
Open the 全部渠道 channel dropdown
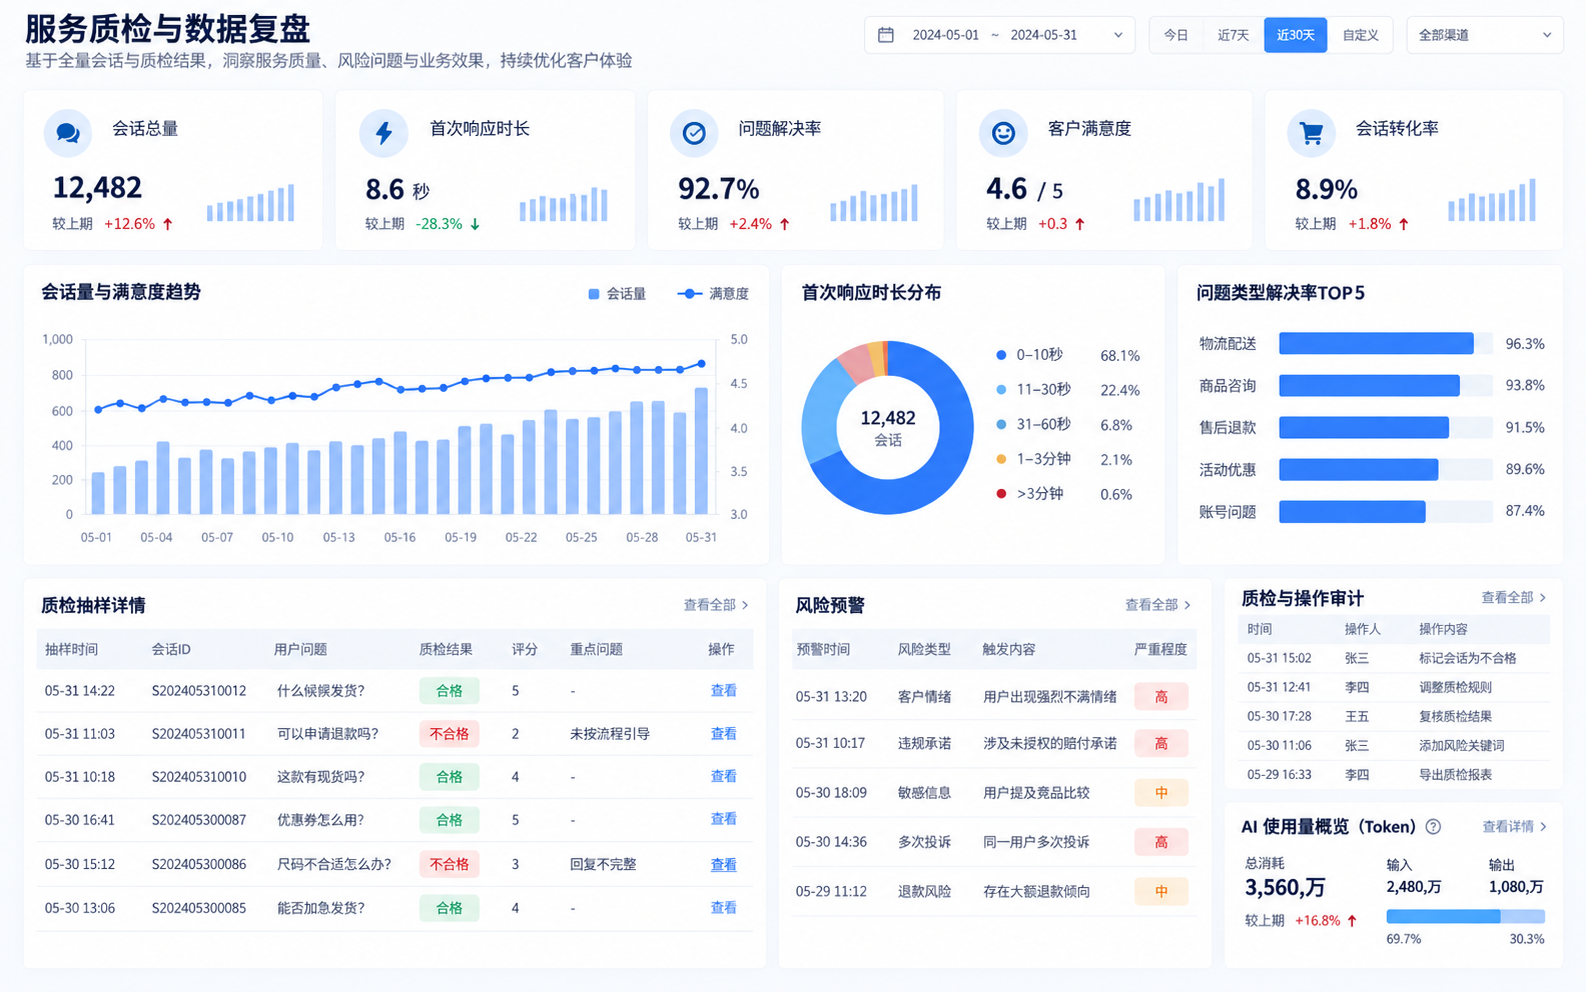tap(1484, 35)
